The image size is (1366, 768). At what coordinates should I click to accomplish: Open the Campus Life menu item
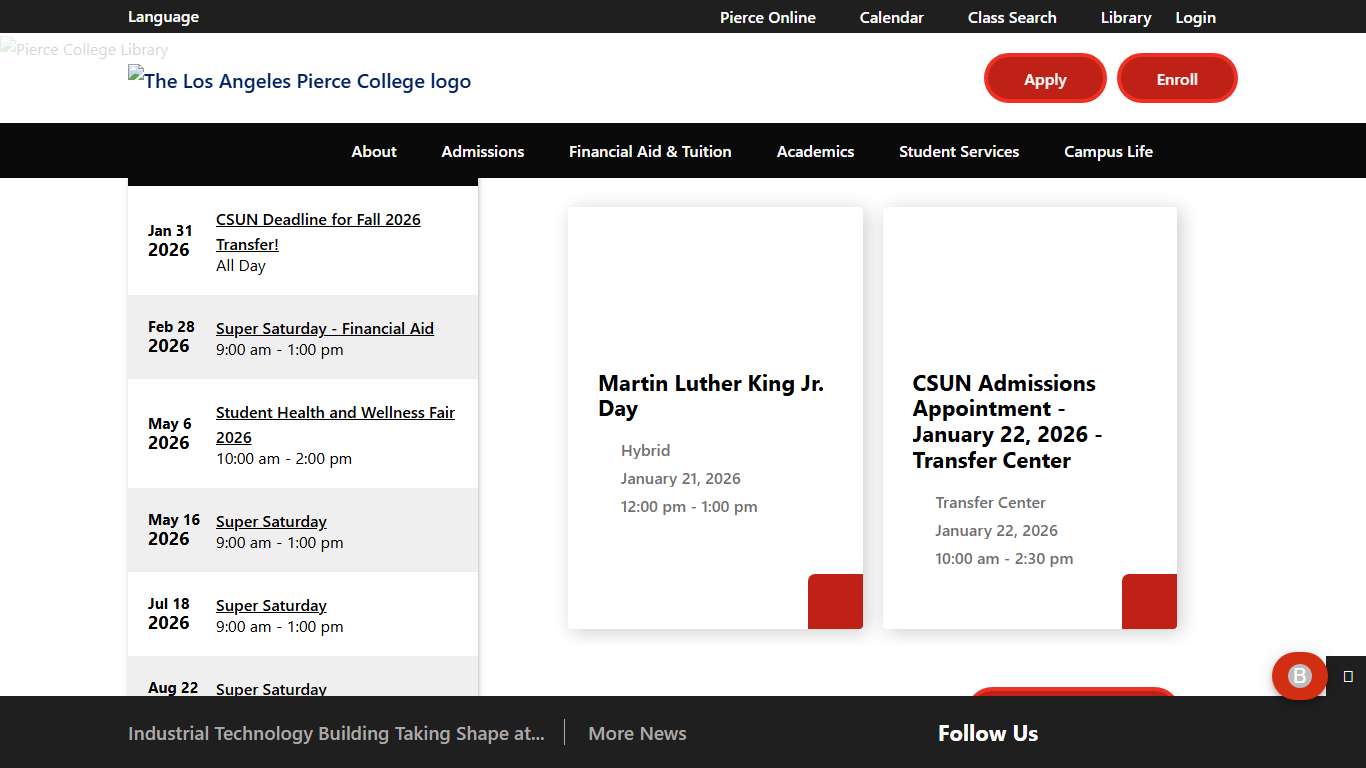click(x=1108, y=151)
